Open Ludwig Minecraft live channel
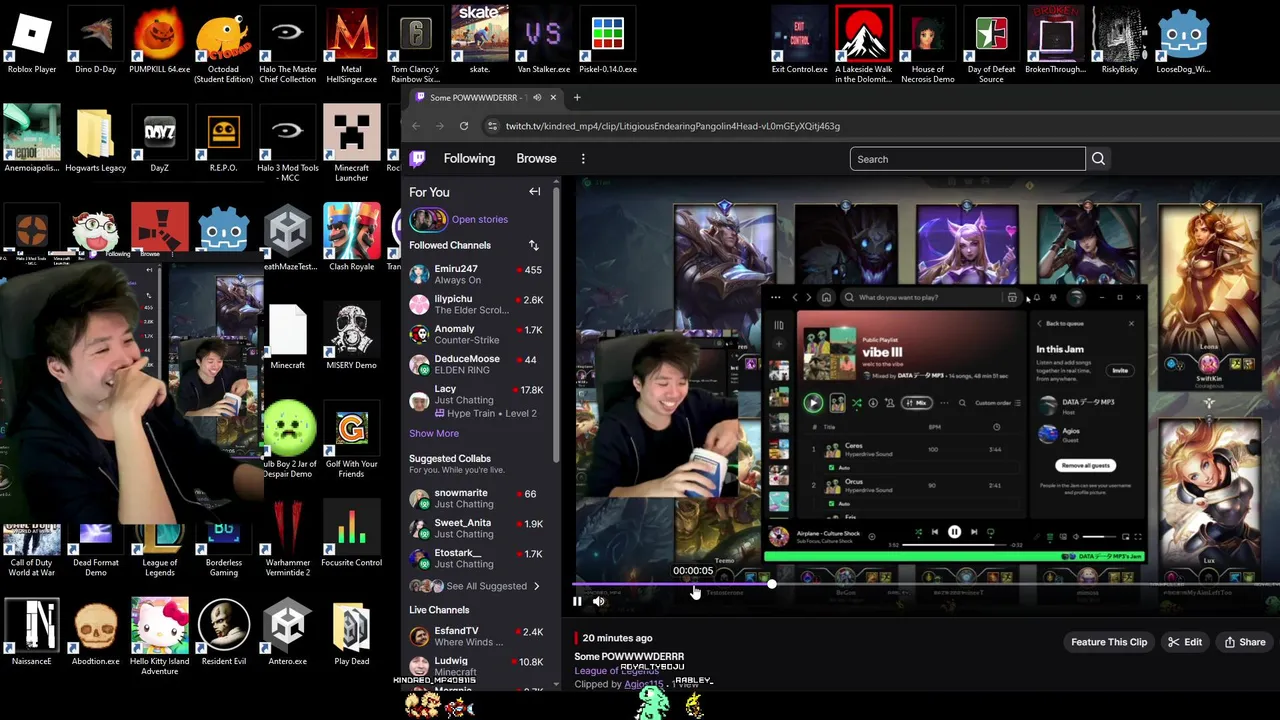 click(476, 666)
